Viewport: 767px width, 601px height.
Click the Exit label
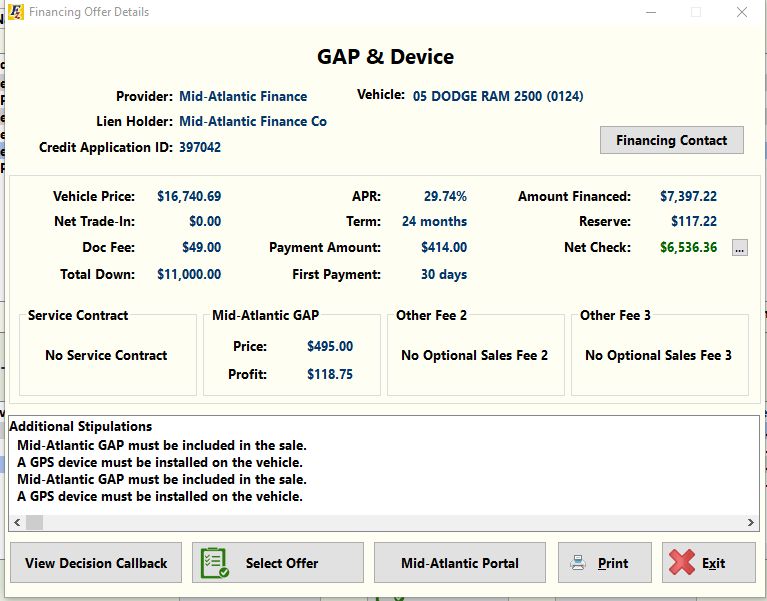pos(713,563)
